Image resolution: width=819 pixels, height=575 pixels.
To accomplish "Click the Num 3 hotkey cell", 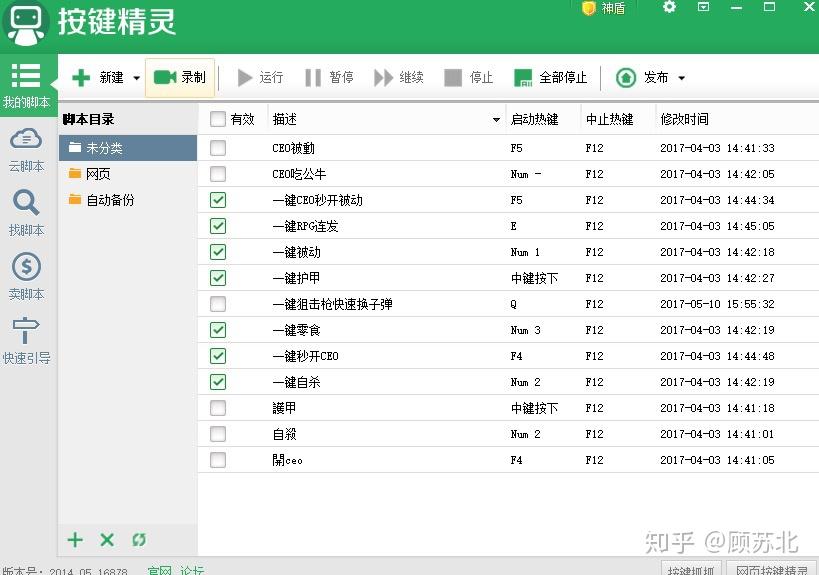I will pyautogui.click(x=525, y=330).
